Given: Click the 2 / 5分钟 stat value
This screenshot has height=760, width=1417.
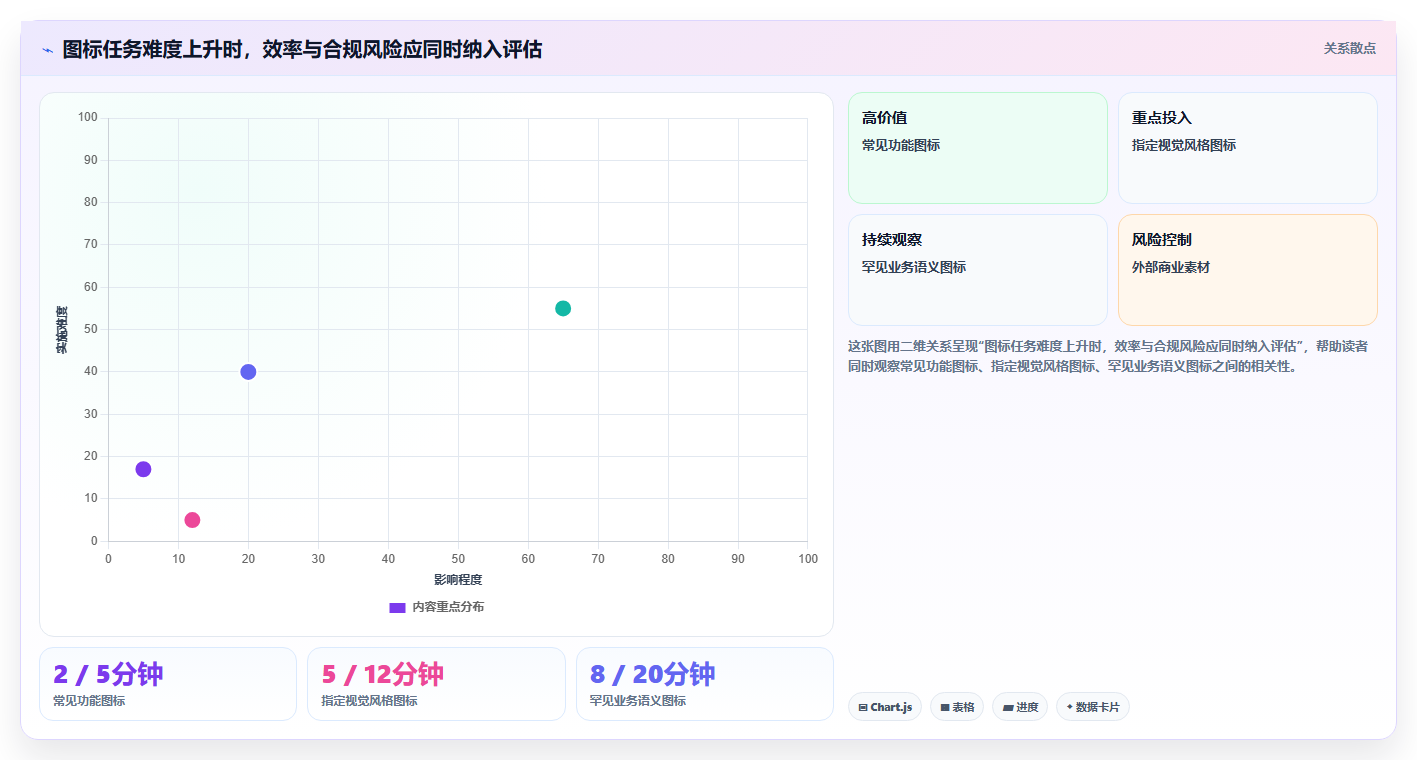Looking at the screenshot, I should point(108,674).
